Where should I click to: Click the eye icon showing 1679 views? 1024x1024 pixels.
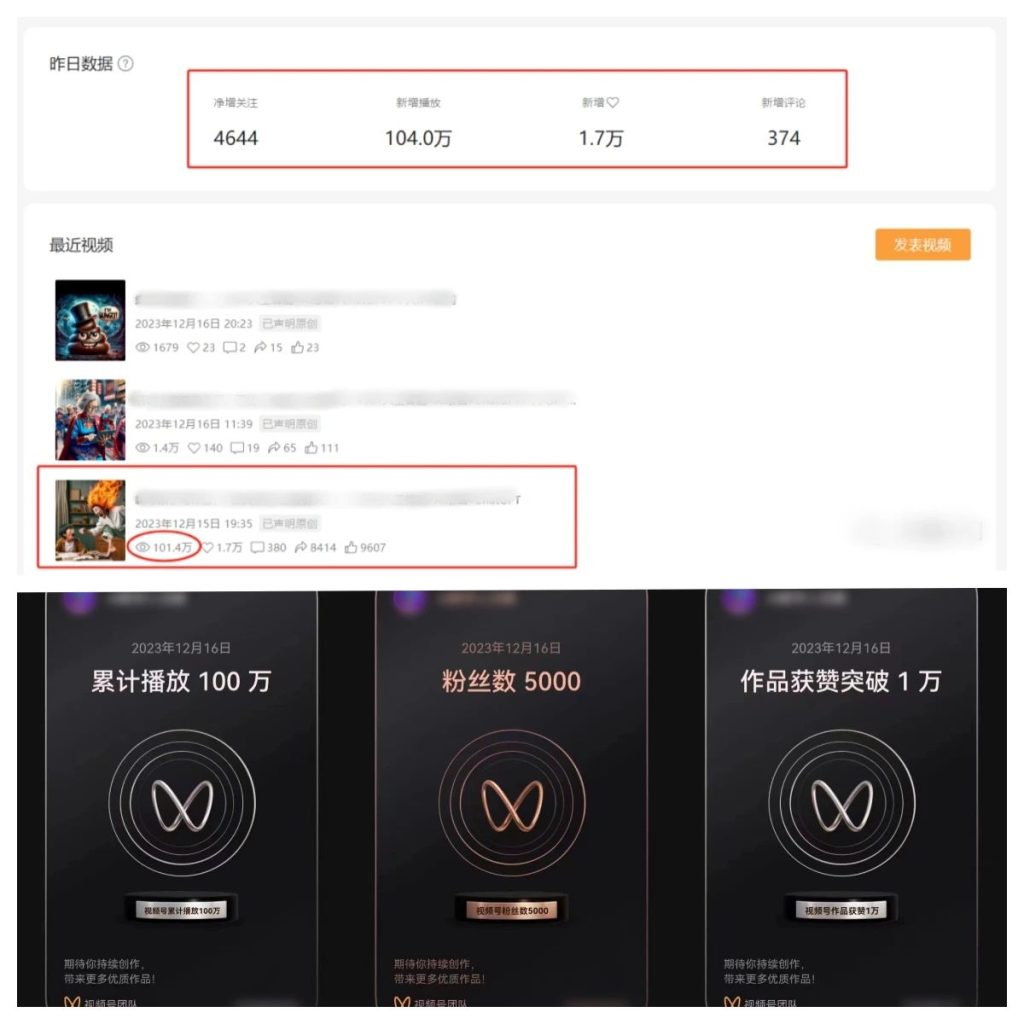(142, 347)
